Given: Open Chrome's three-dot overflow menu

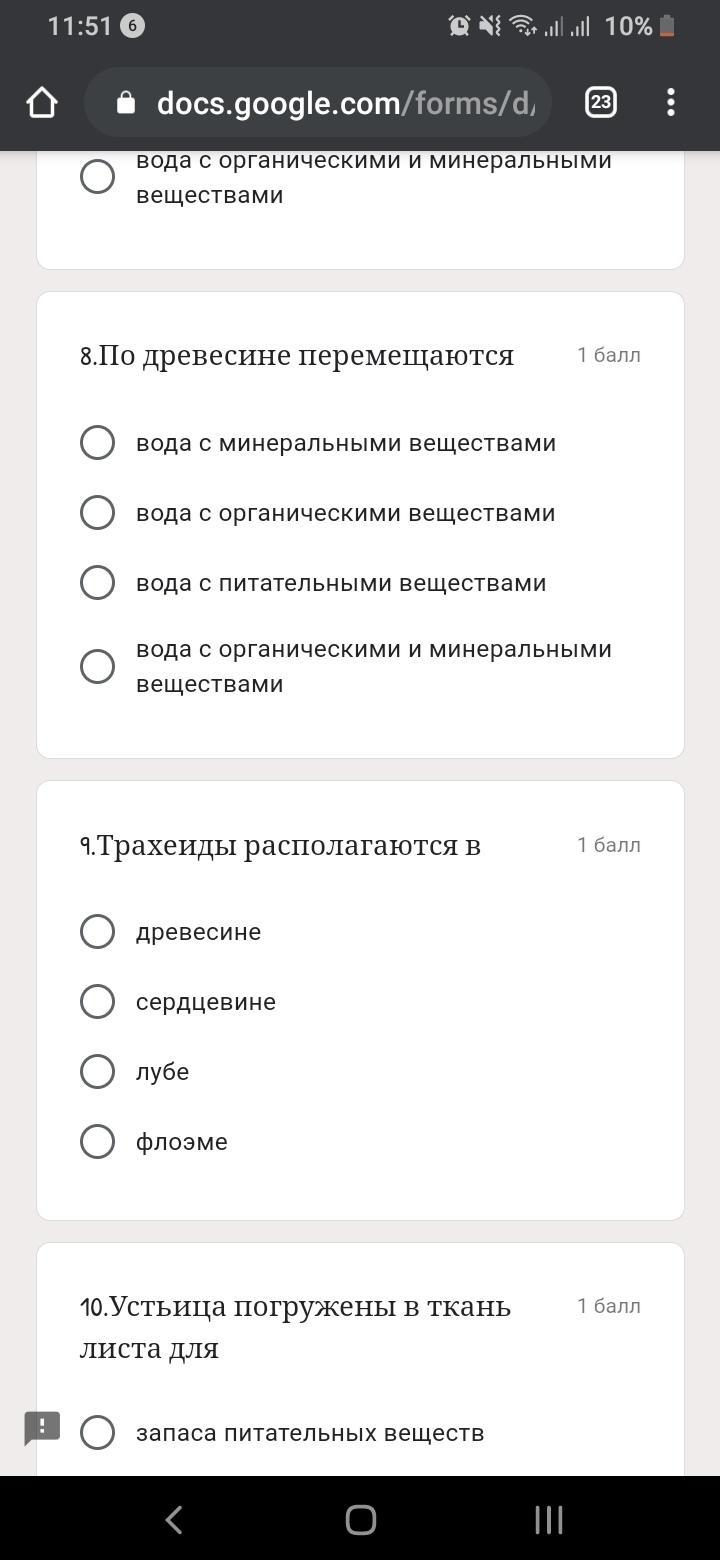Looking at the screenshot, I should click(671, 102).
